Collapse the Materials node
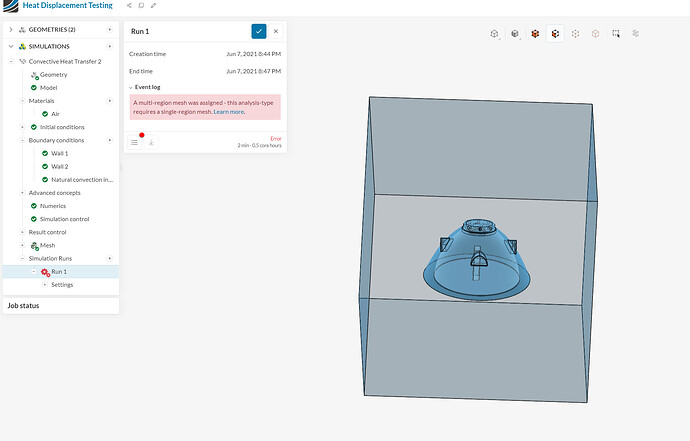The height and width of the screenshot is (441, 690). [x=22, y=101]
